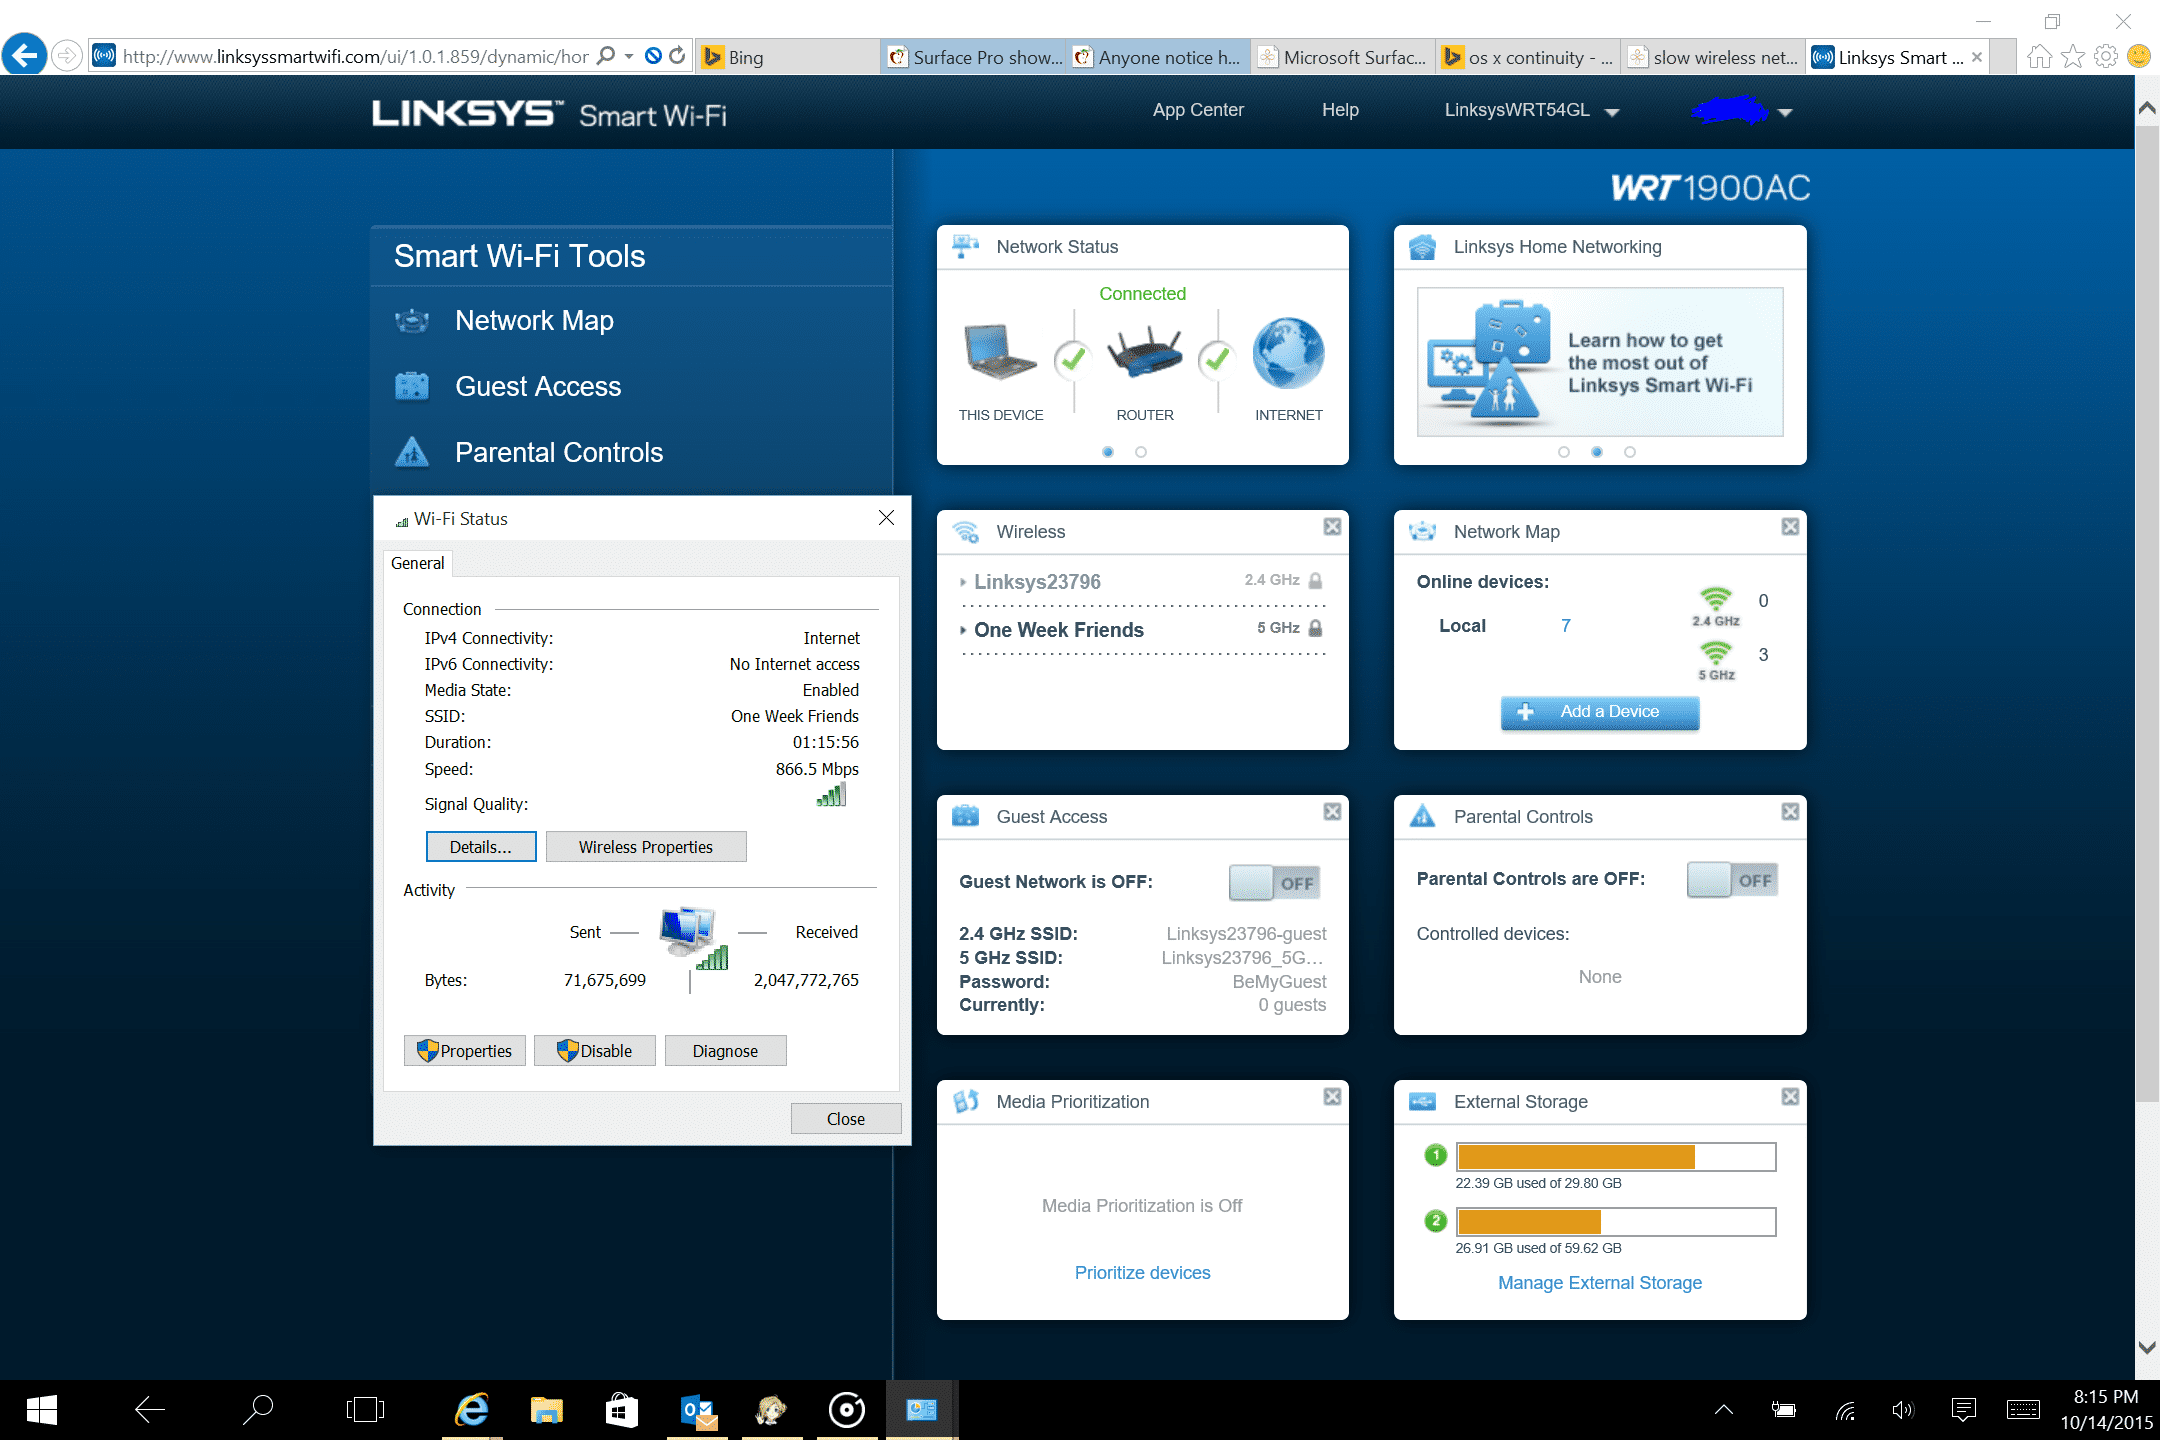Open Wireless Properties in Wi-Fi Status
This screenshot has width=2160, height=1440.
tap(646, 847)
